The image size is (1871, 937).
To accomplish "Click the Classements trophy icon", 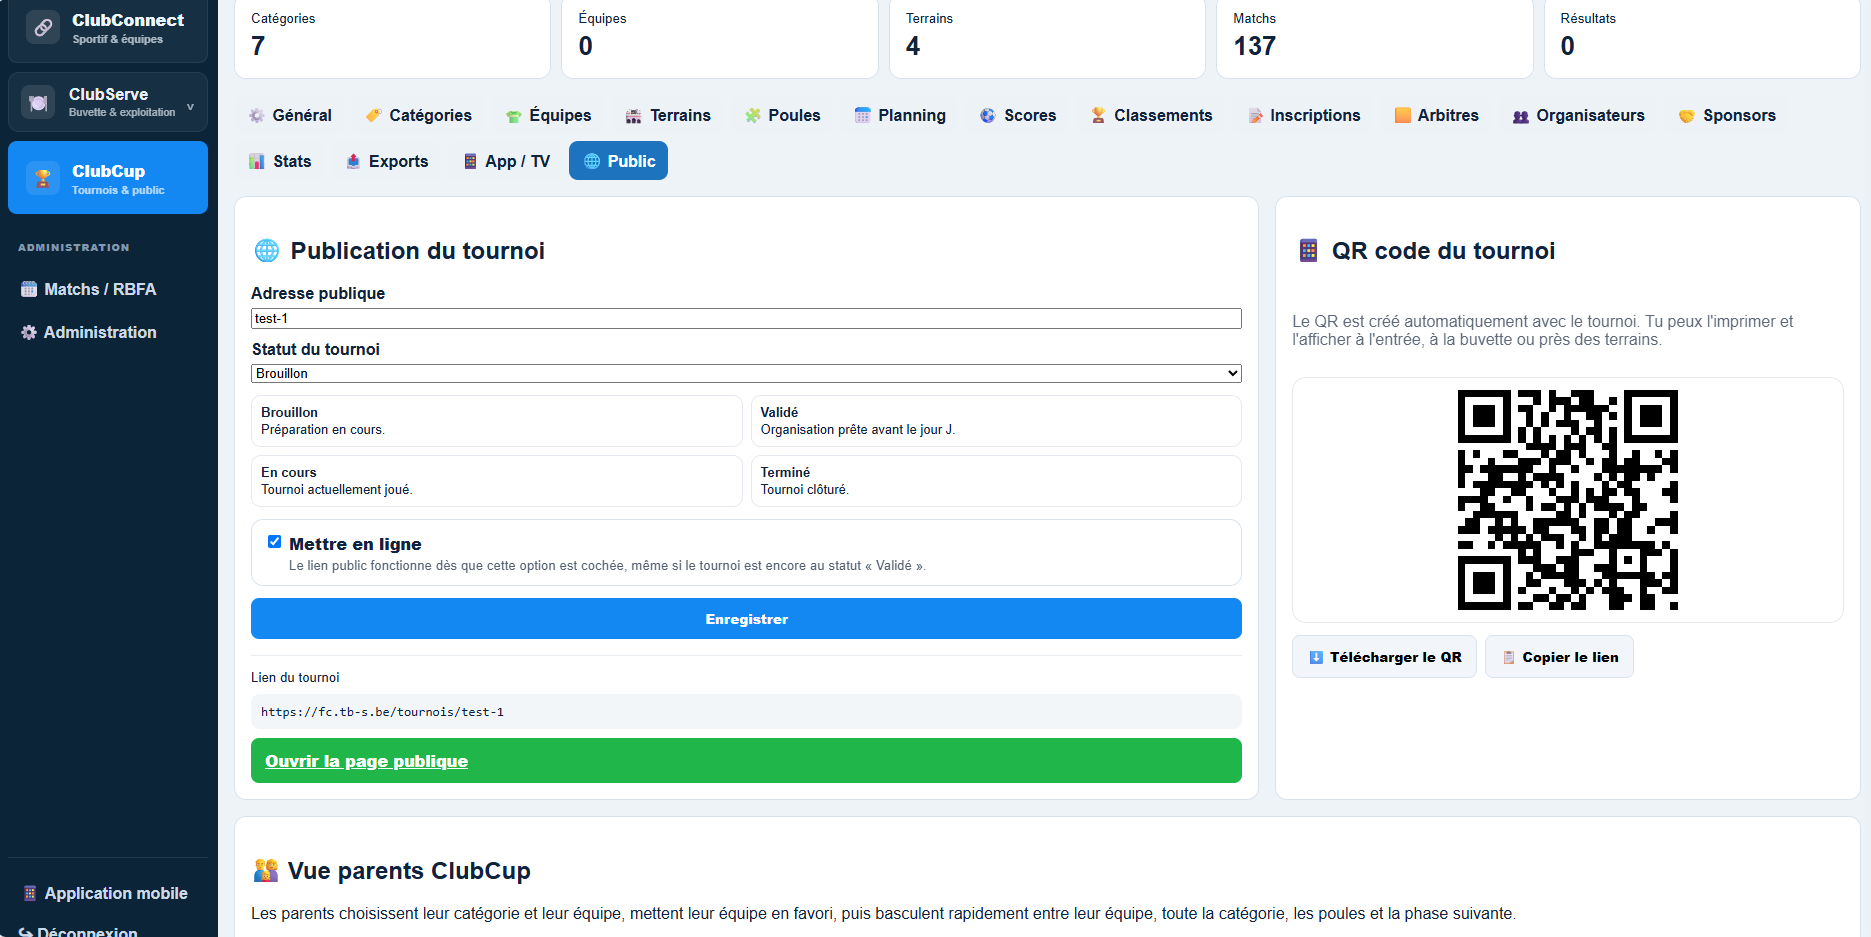I will click(x=1098, y=115).
